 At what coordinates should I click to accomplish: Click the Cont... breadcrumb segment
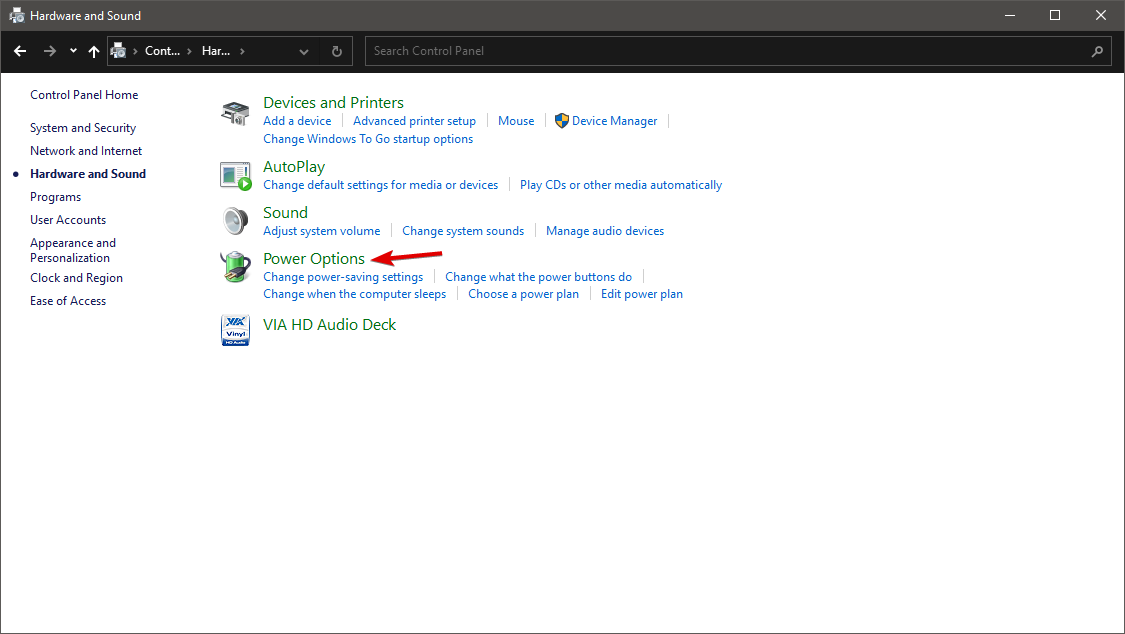click(162, 51)
